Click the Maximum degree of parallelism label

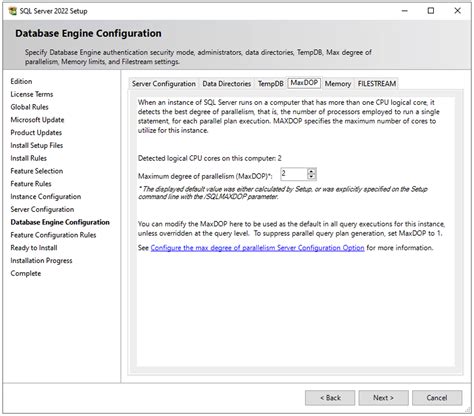point(205,176)
